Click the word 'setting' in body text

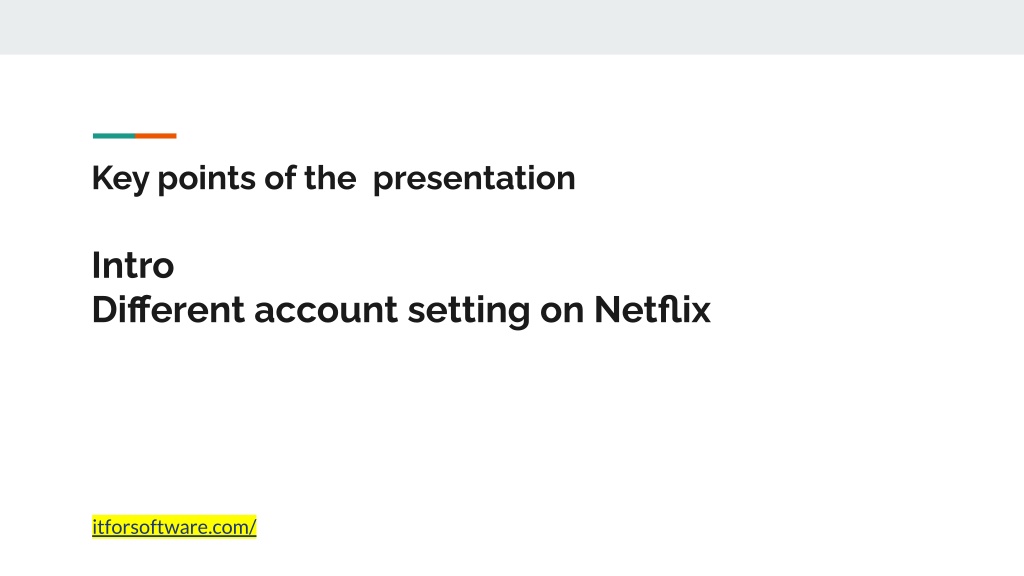pos(469,311)
